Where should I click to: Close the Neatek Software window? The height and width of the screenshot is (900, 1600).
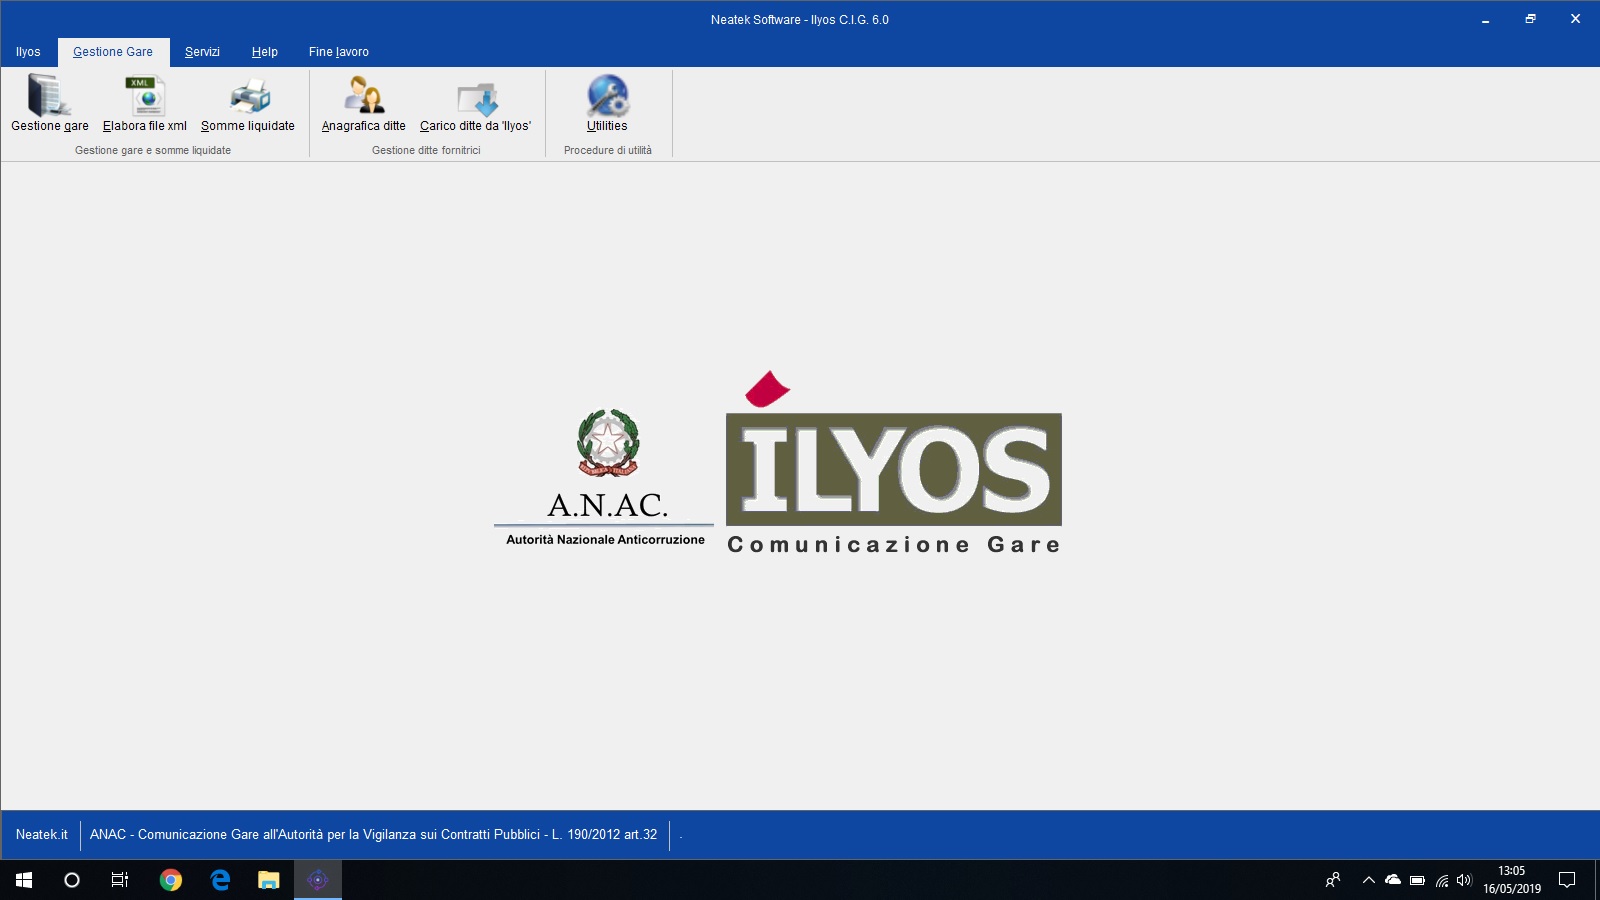point(1575,19)
